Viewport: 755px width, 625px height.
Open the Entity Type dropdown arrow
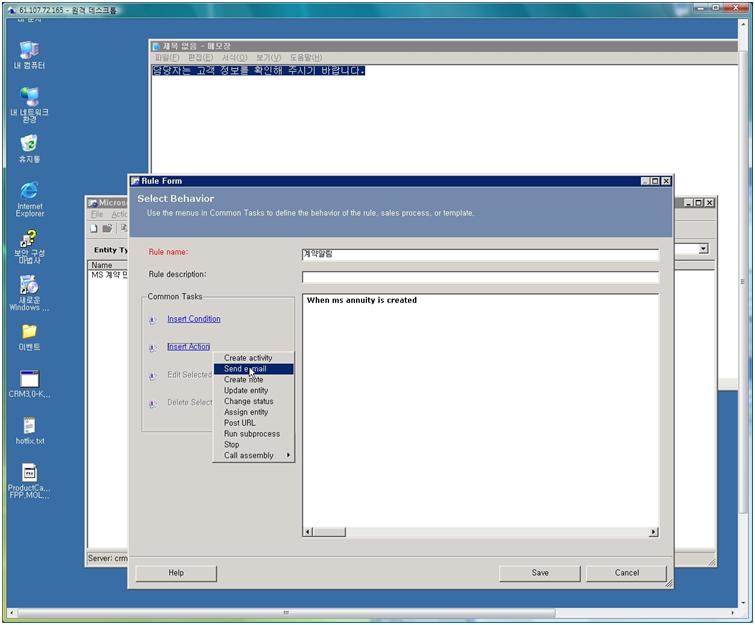(703, 249)
